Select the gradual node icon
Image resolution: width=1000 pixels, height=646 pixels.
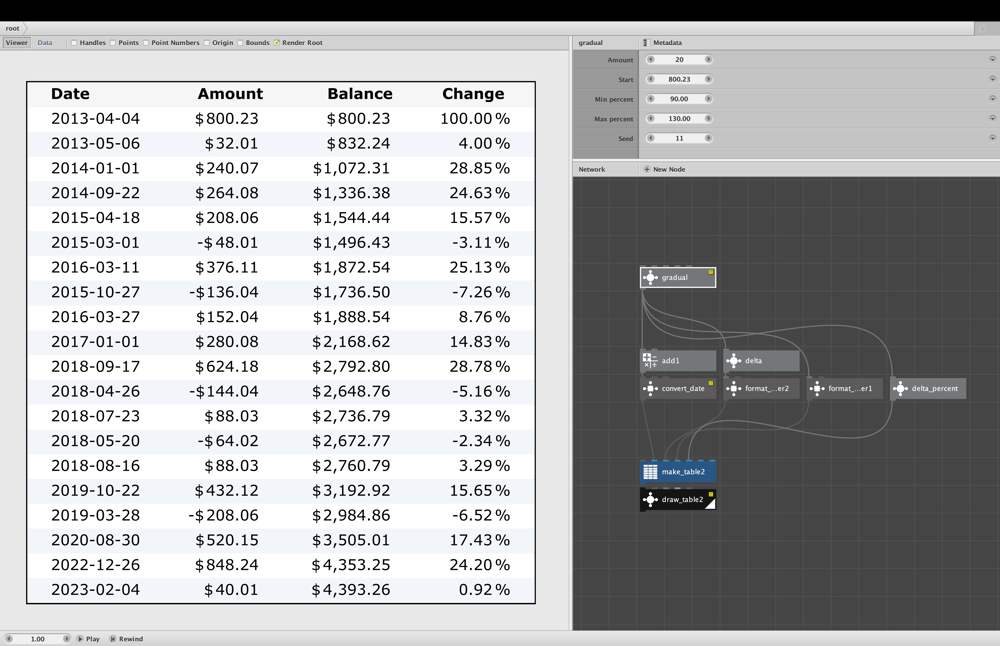click(x=650, y=277)
